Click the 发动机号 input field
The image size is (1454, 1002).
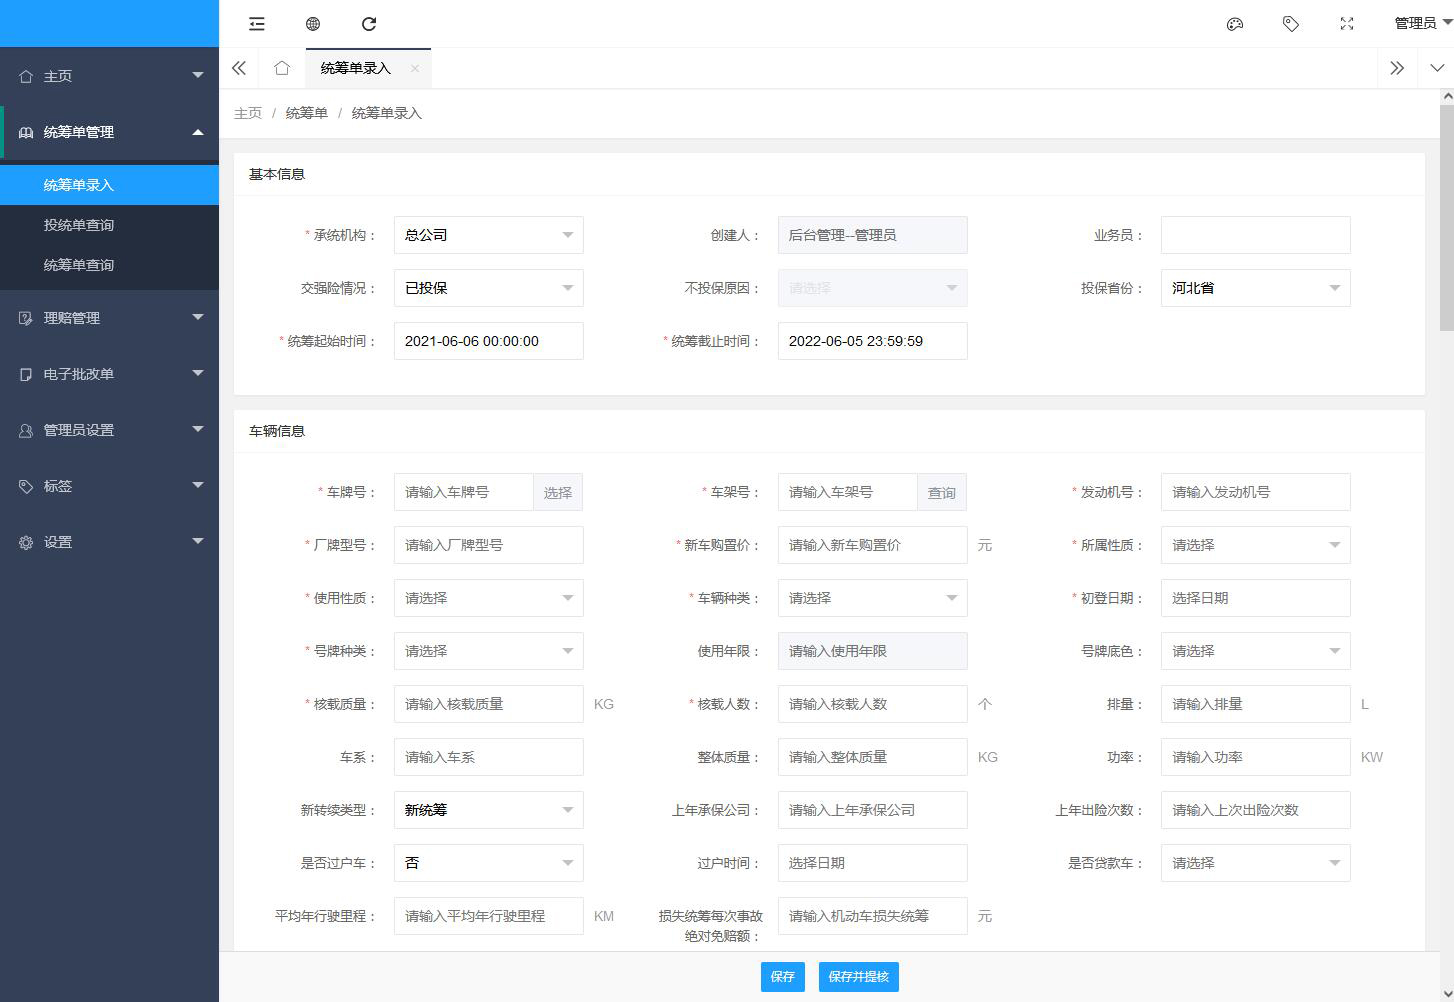(x=1256, y=492)
